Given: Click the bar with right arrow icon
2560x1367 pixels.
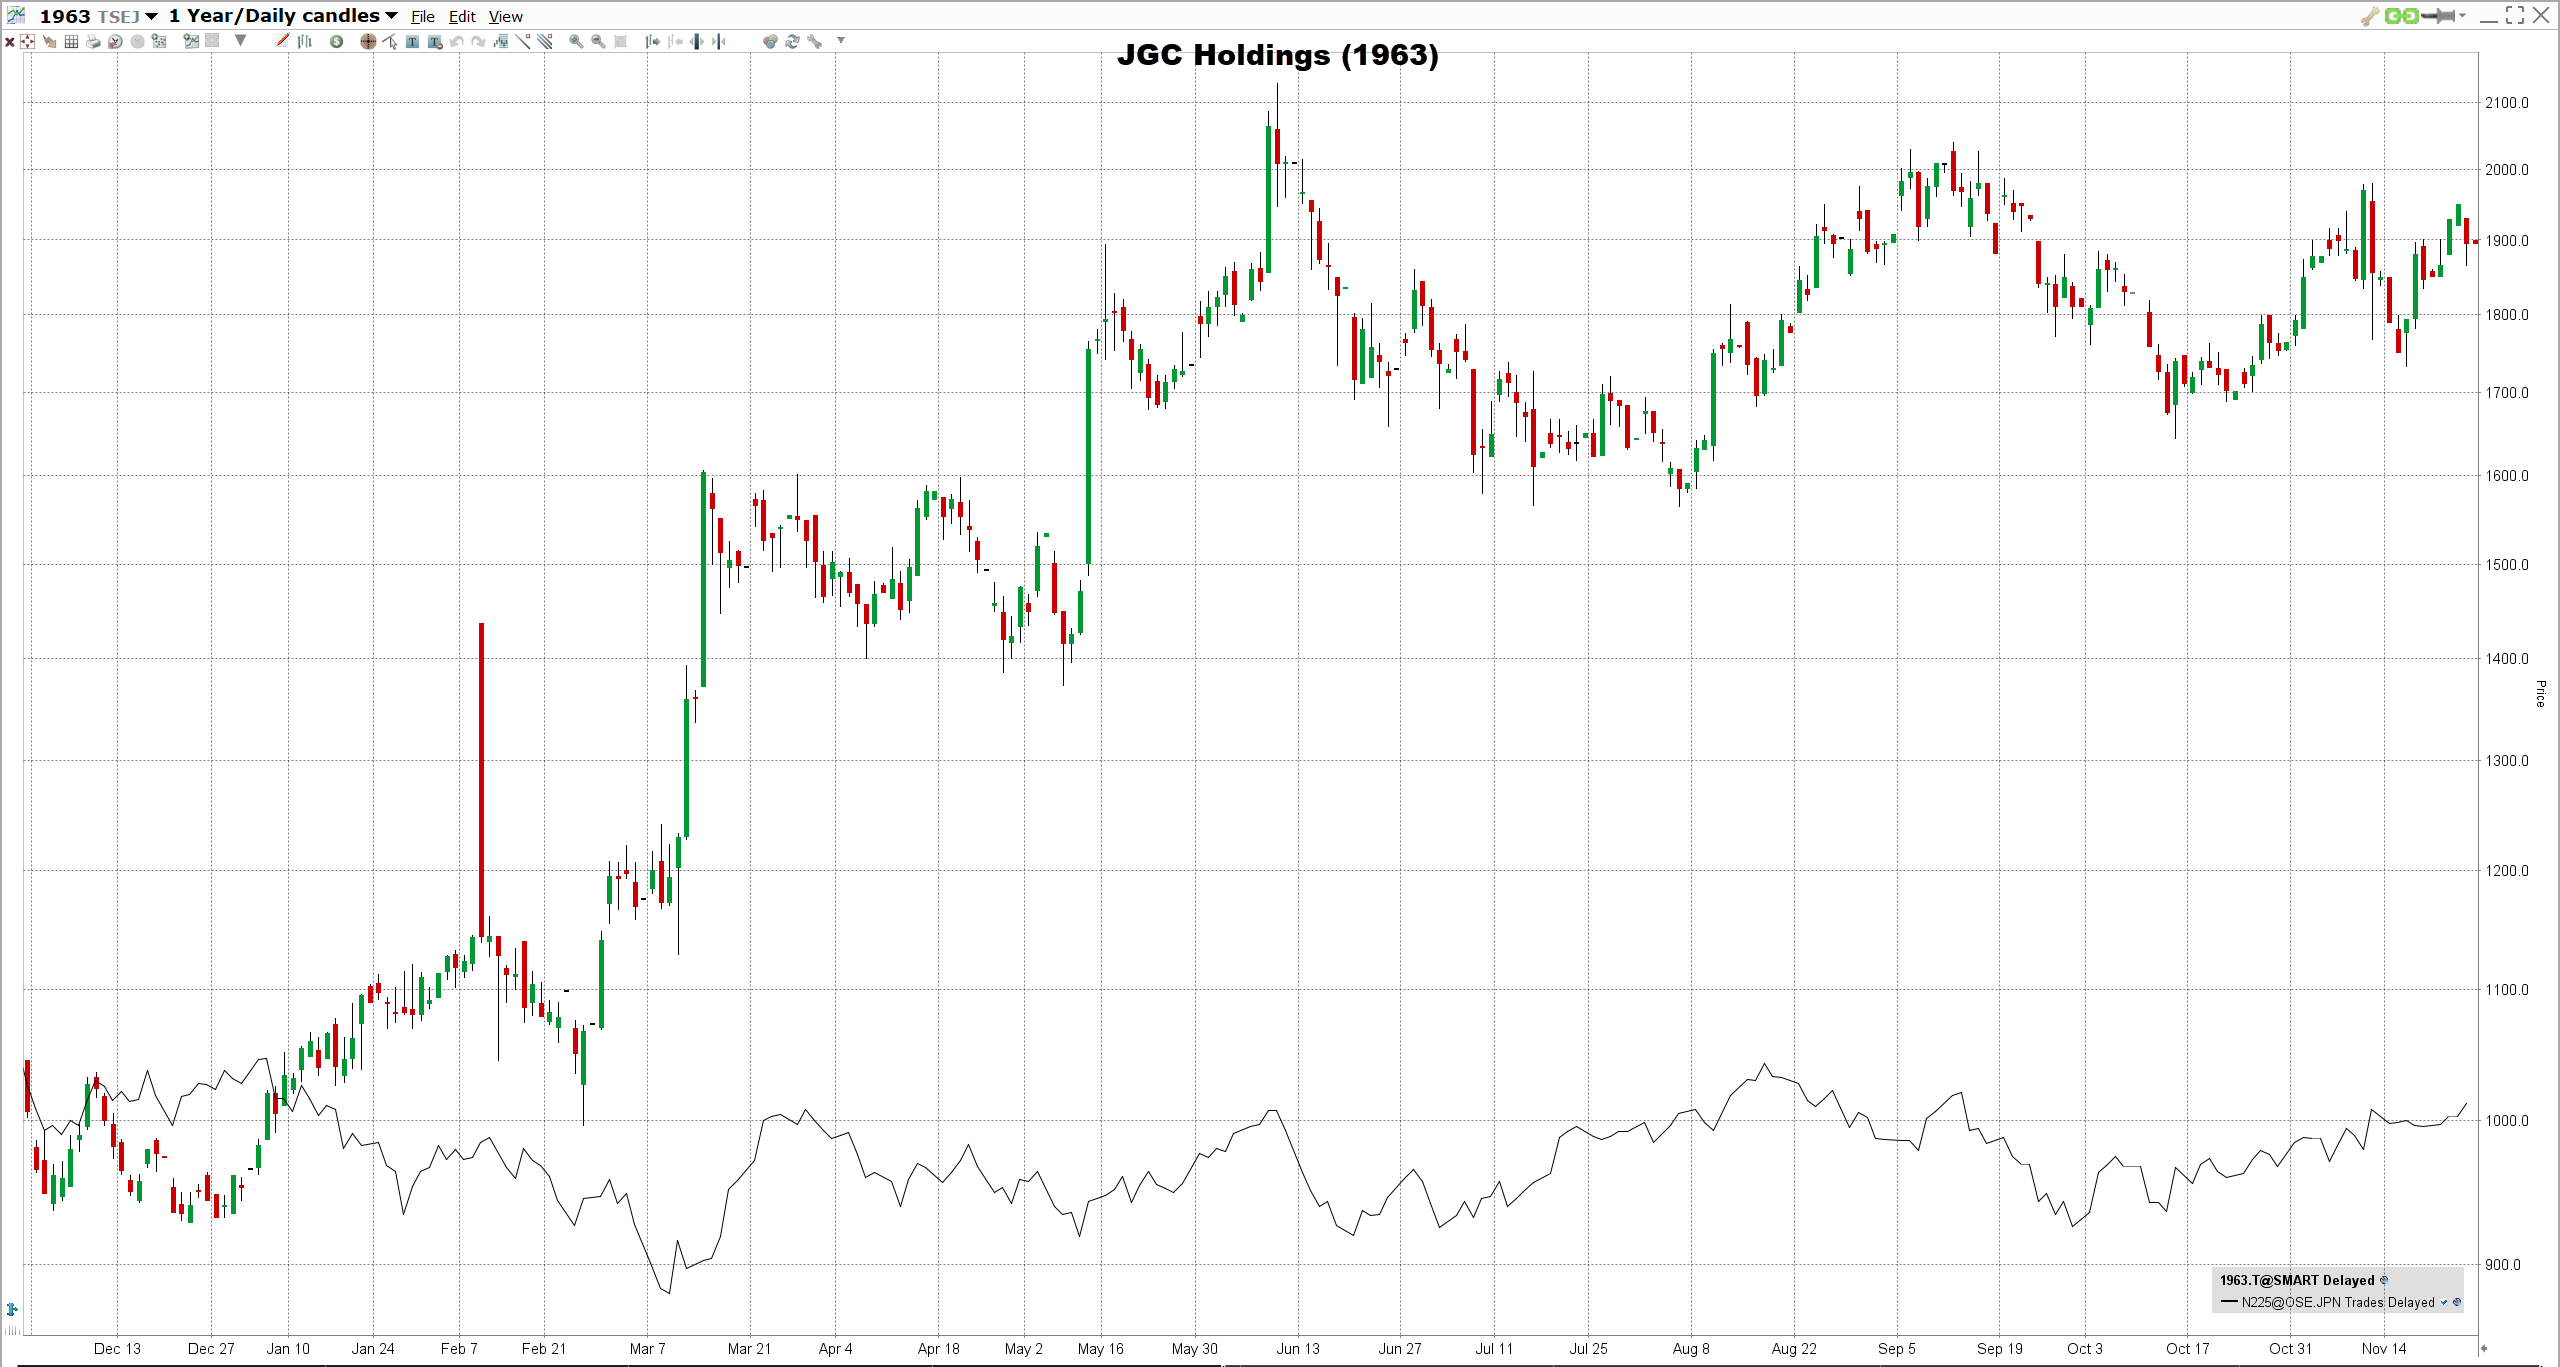Looking at the screenshot, I should pyautogui.click(x=653, y=41).
